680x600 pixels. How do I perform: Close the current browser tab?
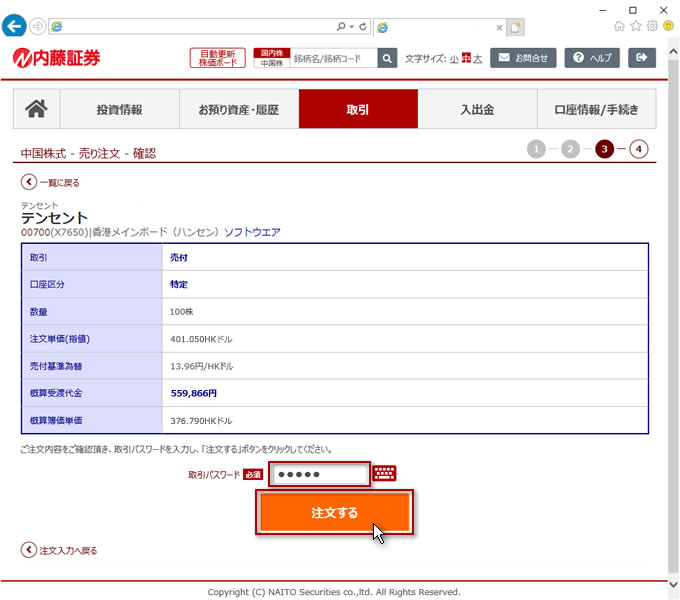[499, 28]
